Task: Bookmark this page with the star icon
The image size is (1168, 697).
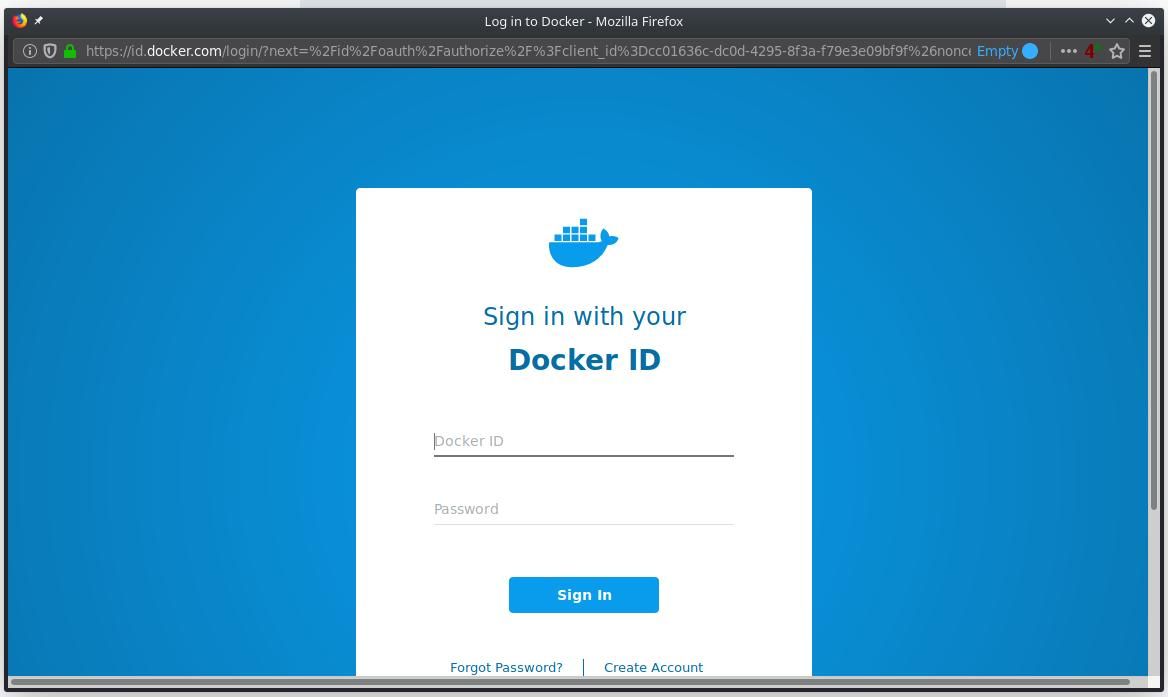Action: click(x=1117, y=51)
